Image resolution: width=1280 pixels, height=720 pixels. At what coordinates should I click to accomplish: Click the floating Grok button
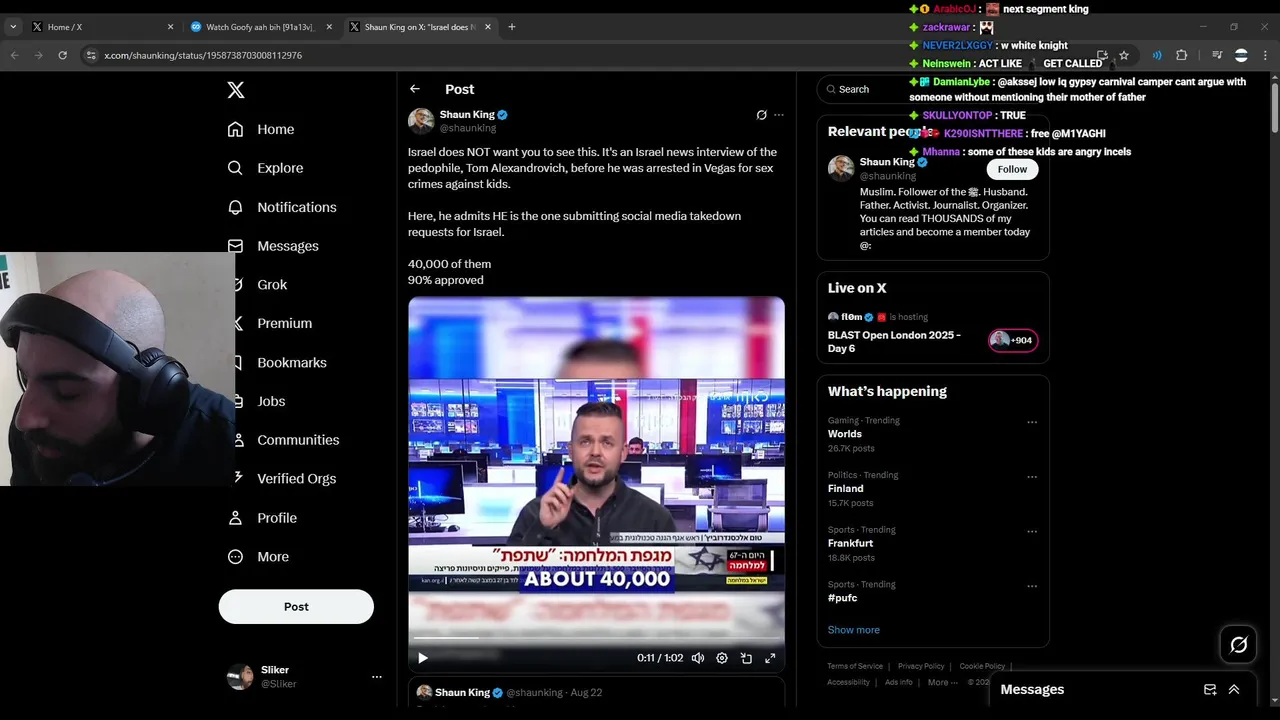pyautogui.click(x=1238, y=645)
